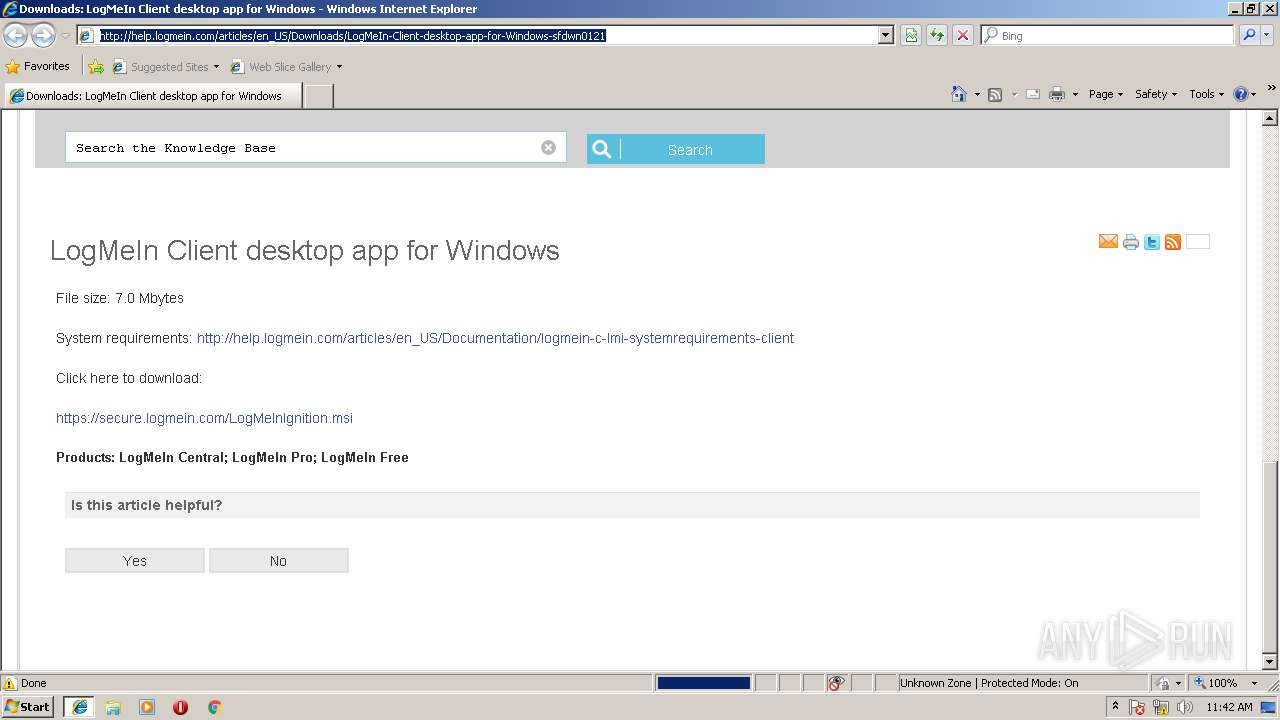Screen dimensions: 1280x720
Task: Click the Action Center flag tray icon
Action: [1138, 707]
